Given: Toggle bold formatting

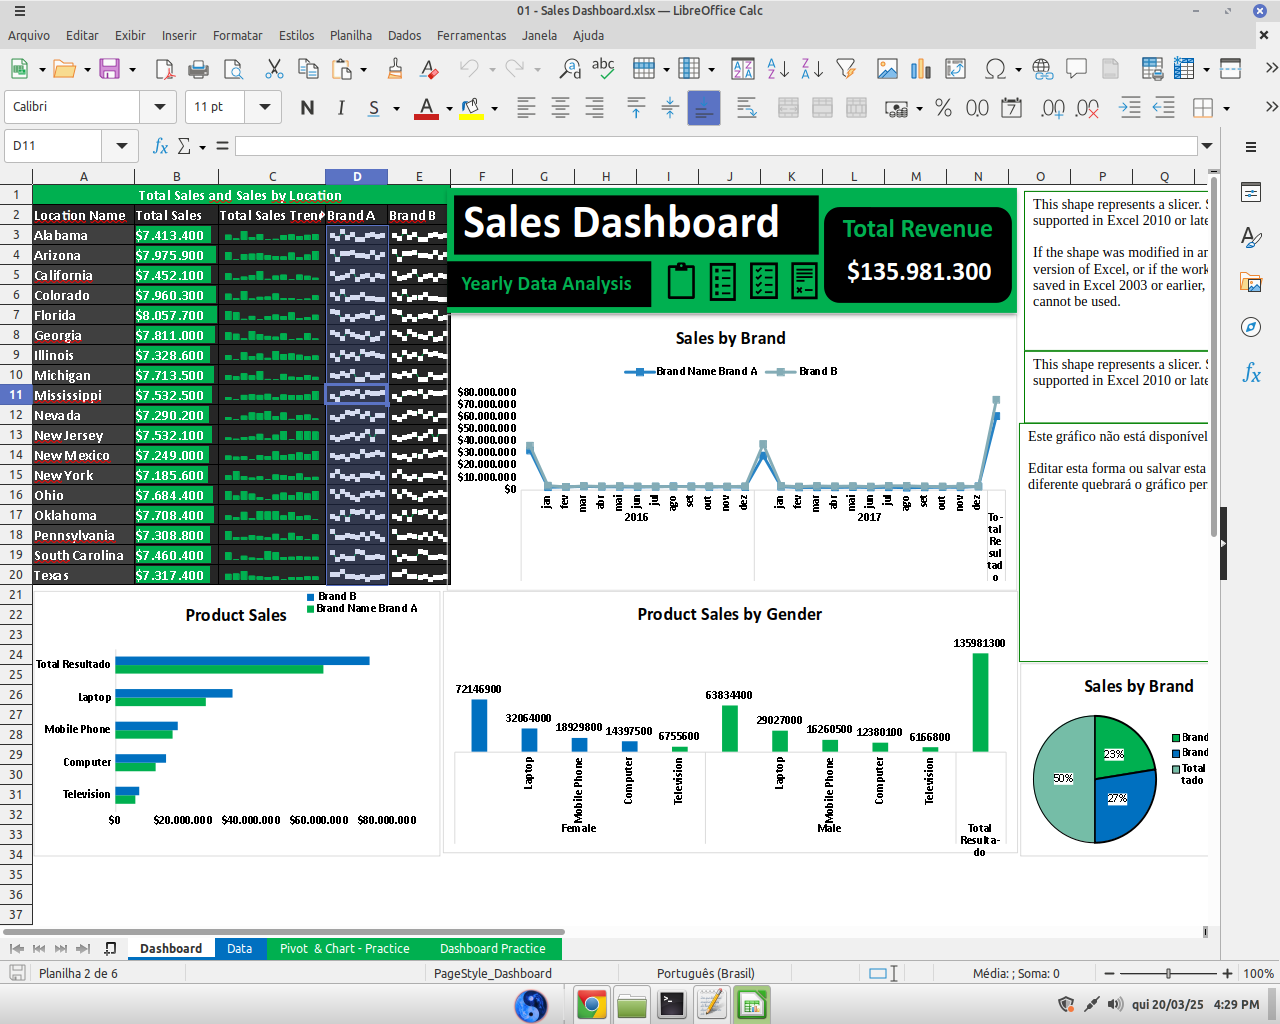Looking at the screenshot, I should pyautogui.click(x=307, y=107).
